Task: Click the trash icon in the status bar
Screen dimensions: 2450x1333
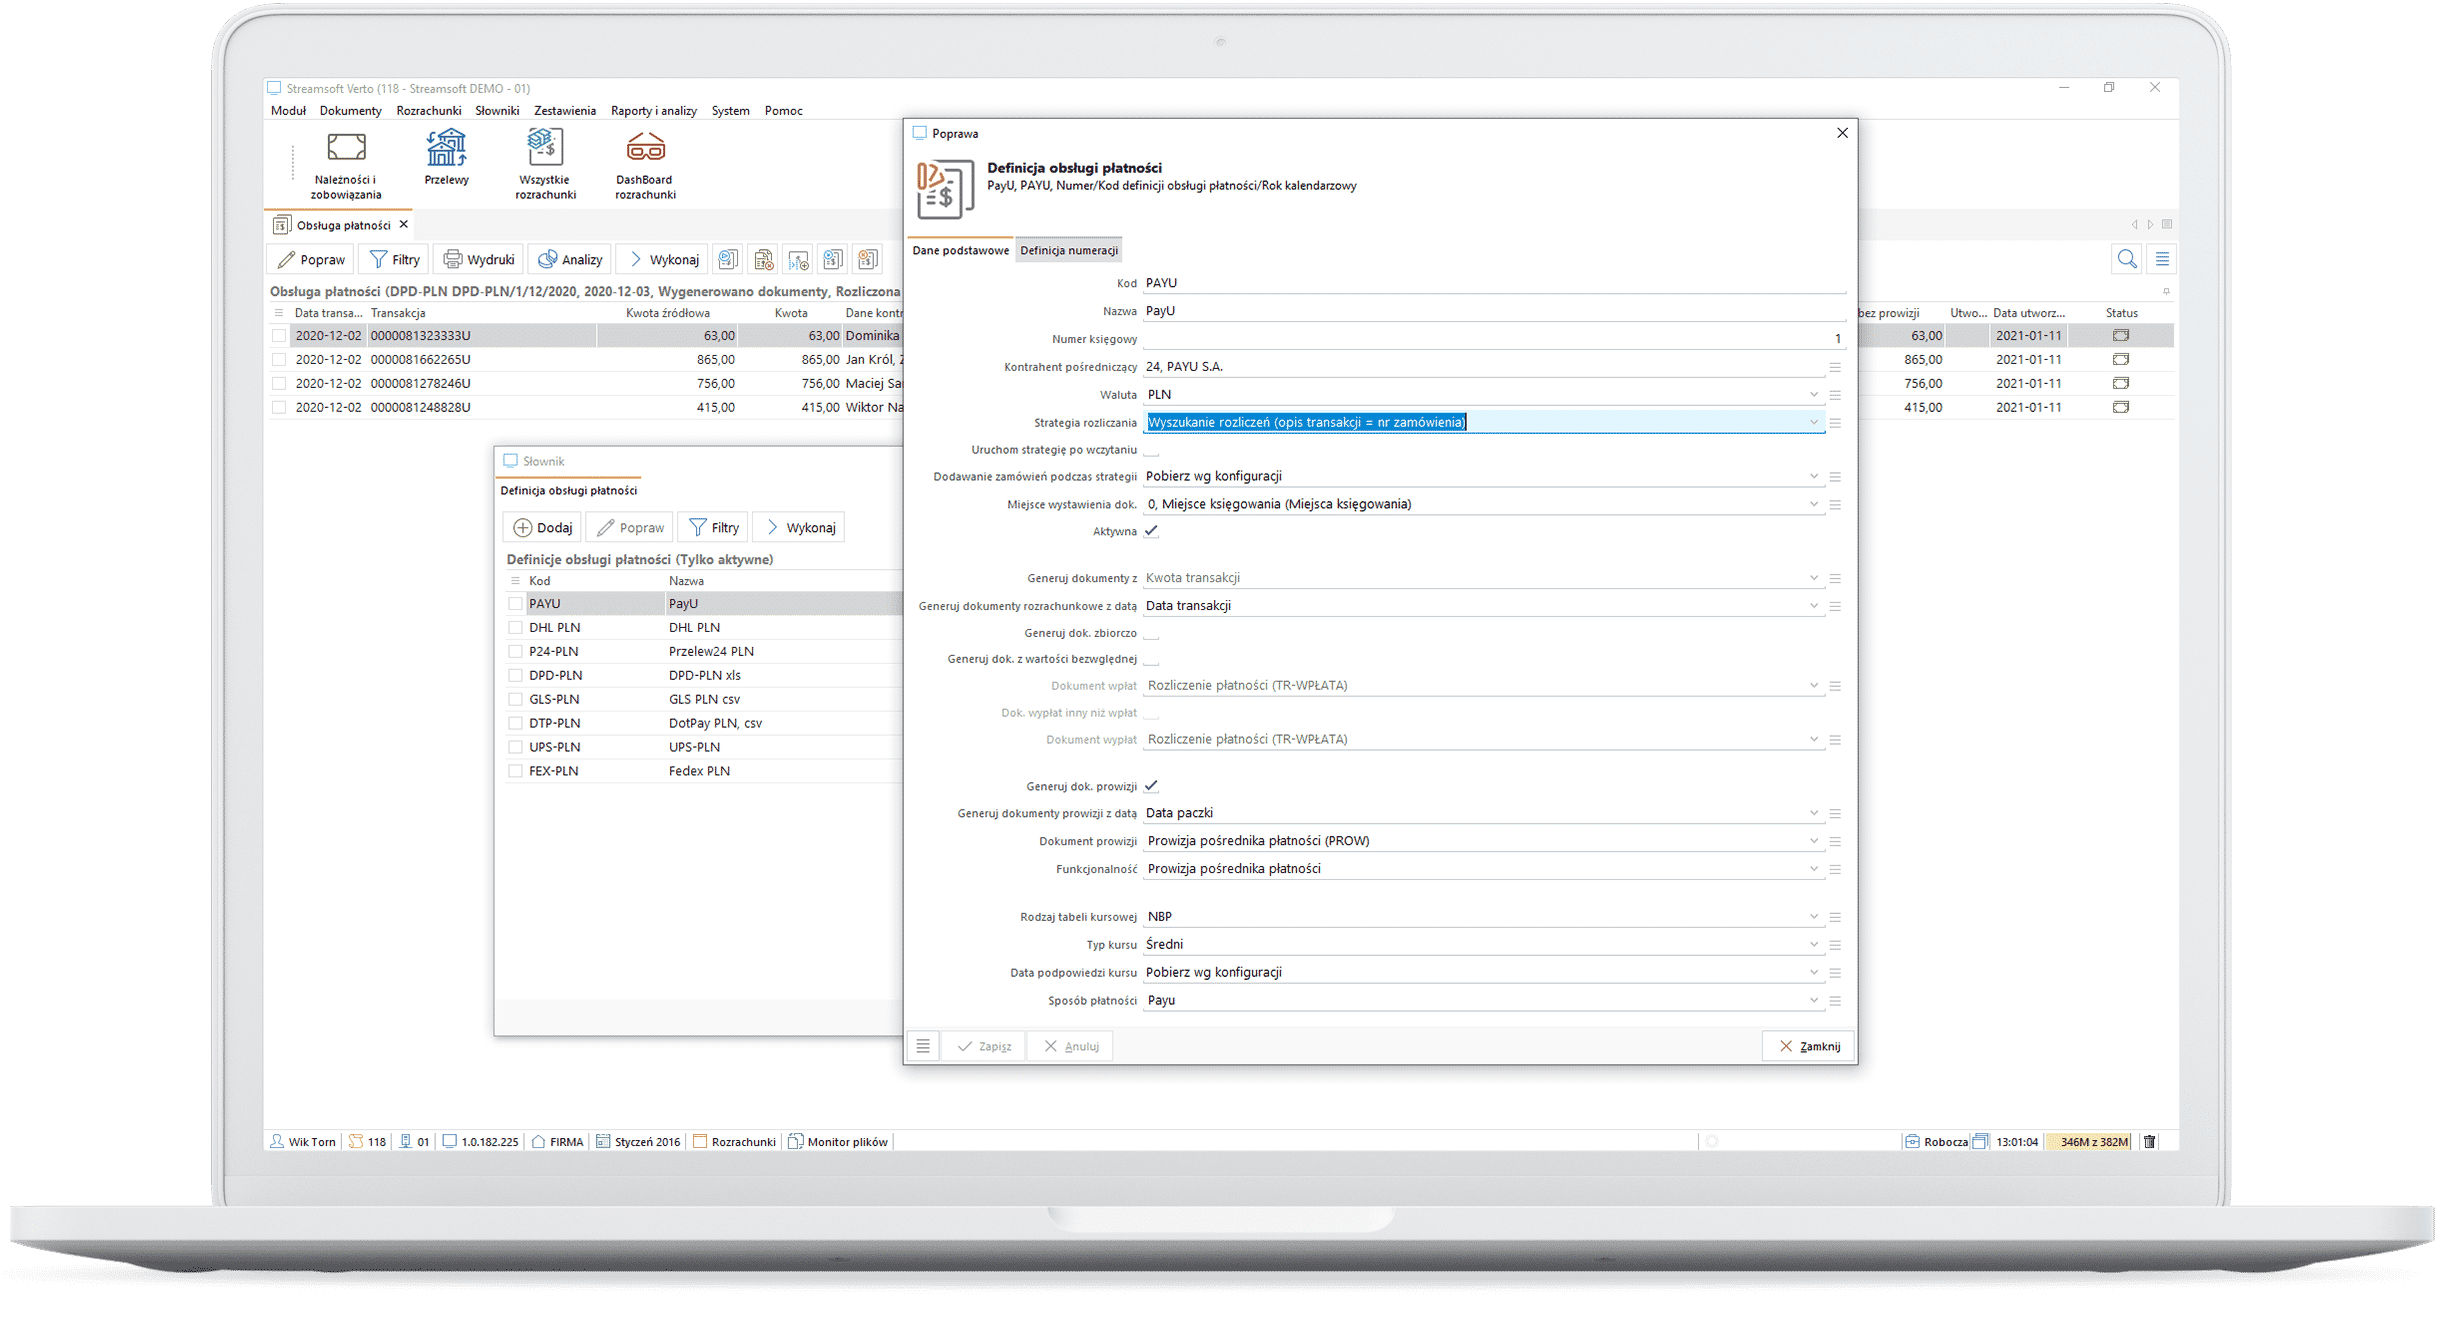Action: (2150, 1142)
